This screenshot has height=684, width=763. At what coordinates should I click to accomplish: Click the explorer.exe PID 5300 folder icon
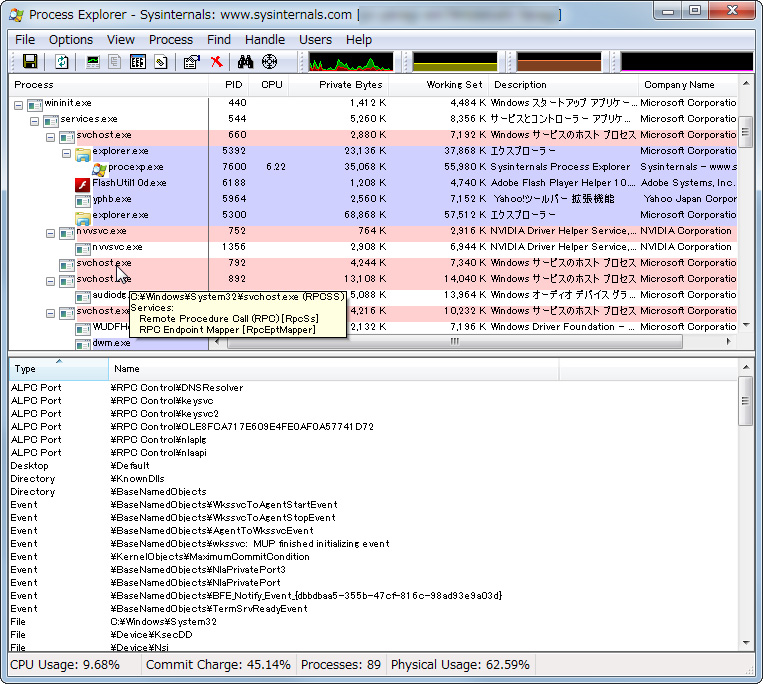pyautogui.click(x=83, y=217)
